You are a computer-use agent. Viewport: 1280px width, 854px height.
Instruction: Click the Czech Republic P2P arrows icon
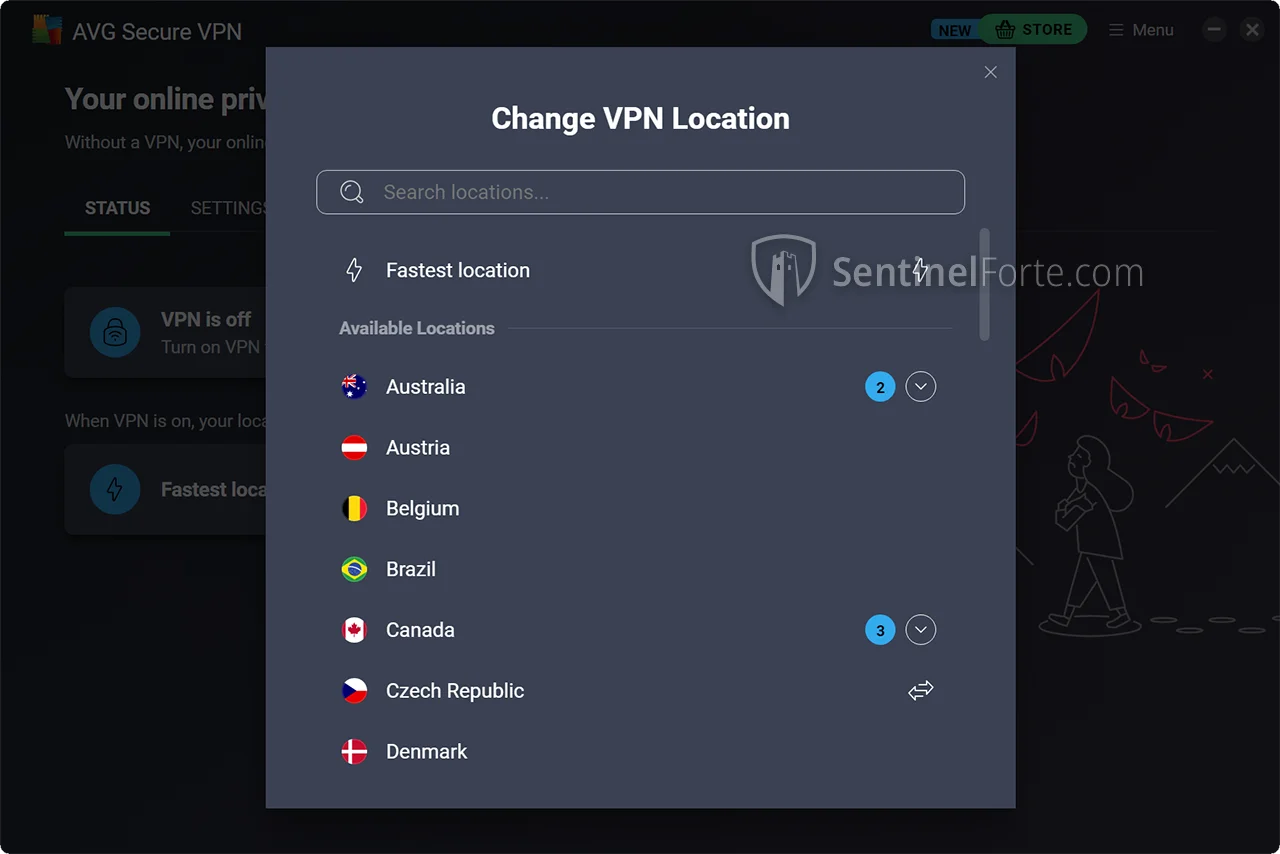coord(920,690)
